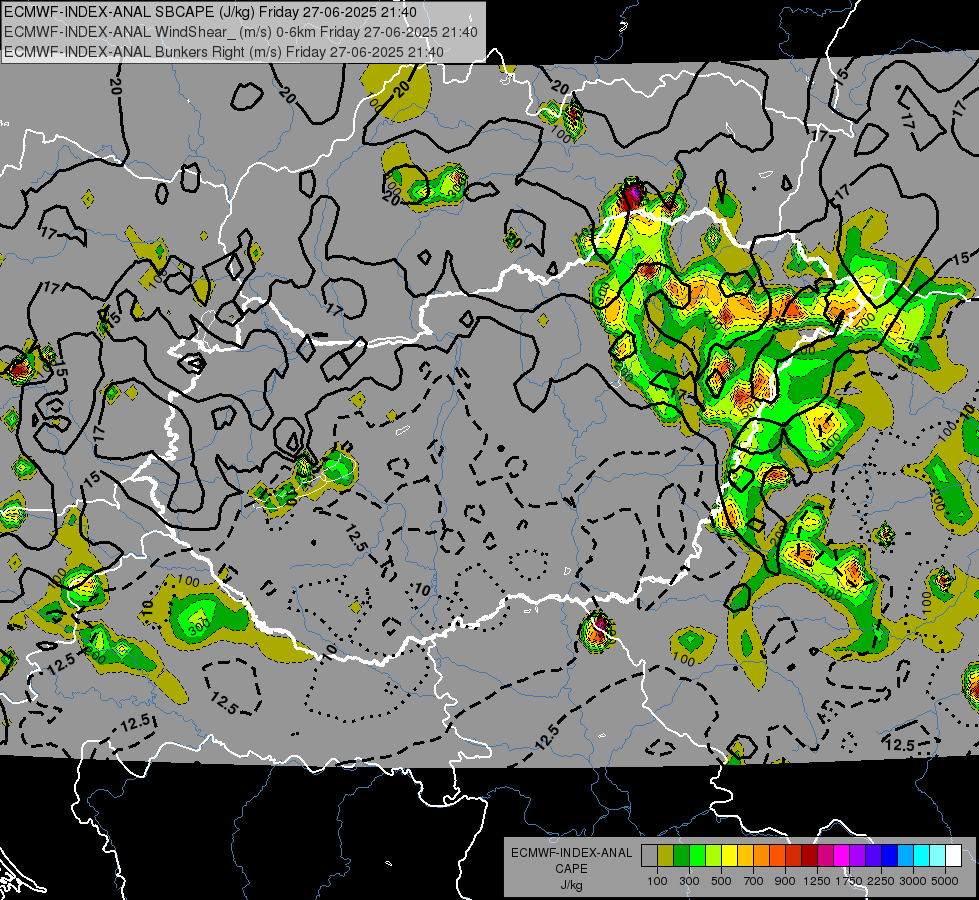Click the SBCAPE (J/kg) title line
Screen dimensions: 979x900
[x=210, y=12]
